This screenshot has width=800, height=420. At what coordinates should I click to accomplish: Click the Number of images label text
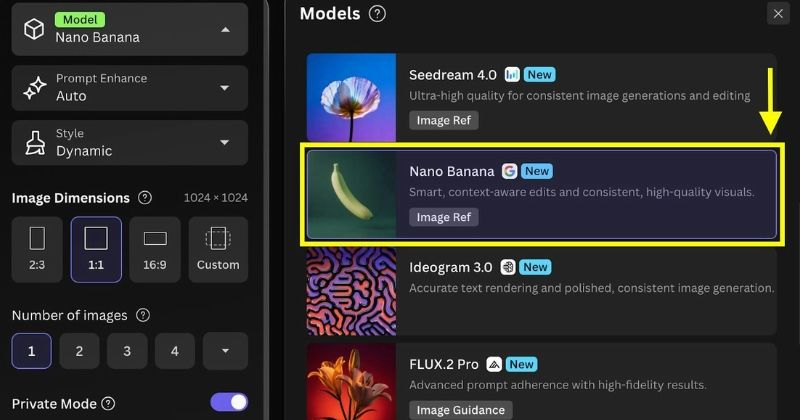click(x=69, y=315)
